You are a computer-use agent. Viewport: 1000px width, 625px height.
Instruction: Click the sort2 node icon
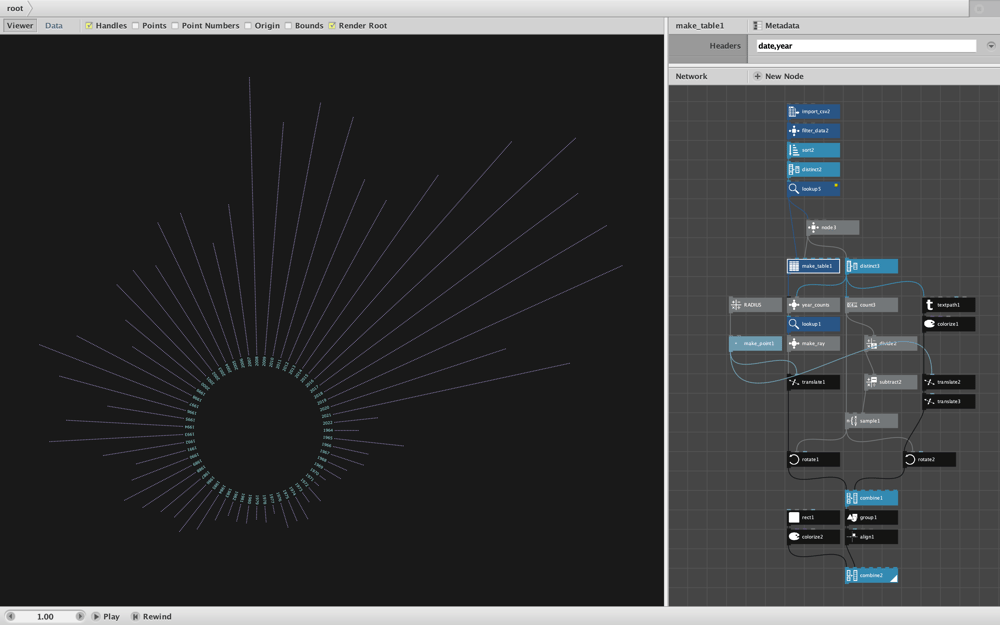click(793, 151)
